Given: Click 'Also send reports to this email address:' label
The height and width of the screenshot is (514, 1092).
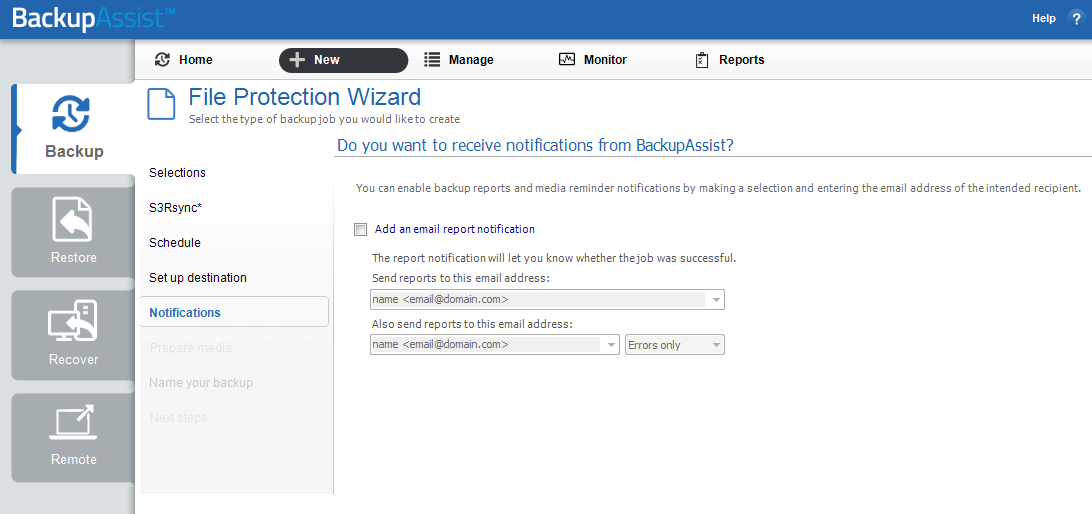Looking at the screenshot, I should pyautogui.click(x=472, y=324).
